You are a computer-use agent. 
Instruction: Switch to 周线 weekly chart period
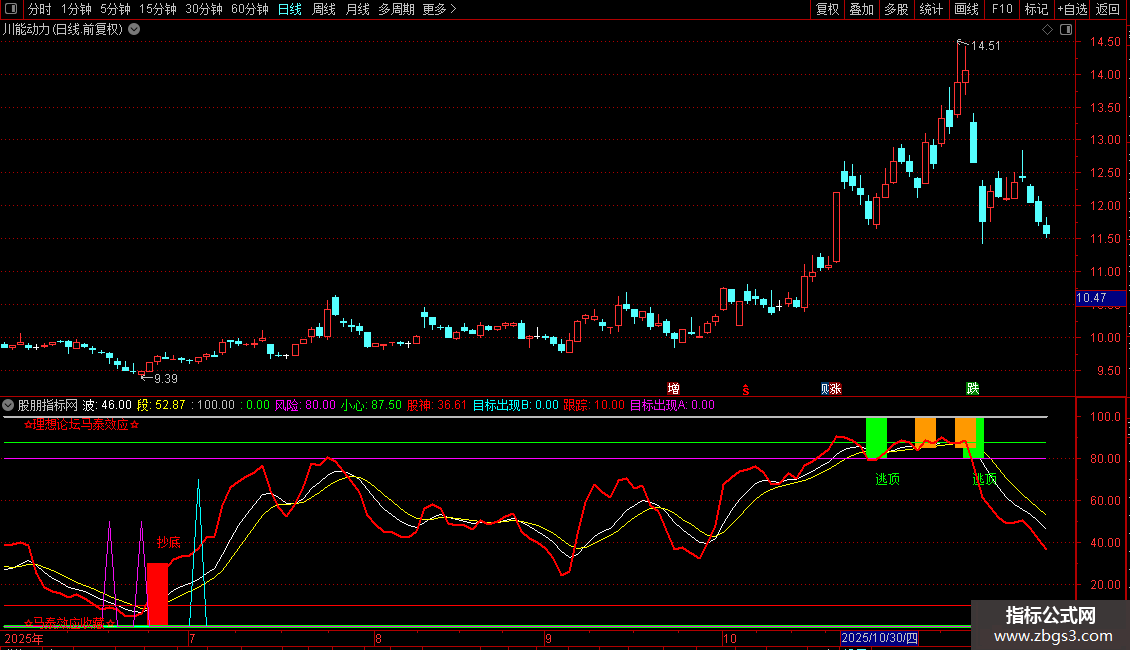click(x=324, y=9)
